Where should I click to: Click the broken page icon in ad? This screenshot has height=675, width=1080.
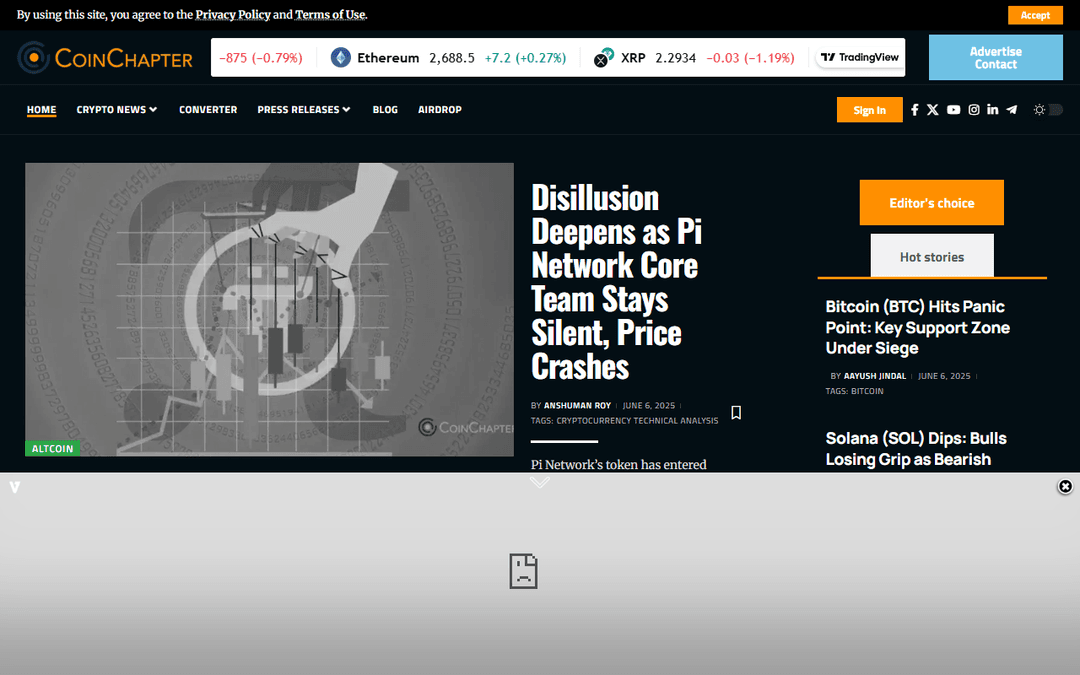point(523,571)
